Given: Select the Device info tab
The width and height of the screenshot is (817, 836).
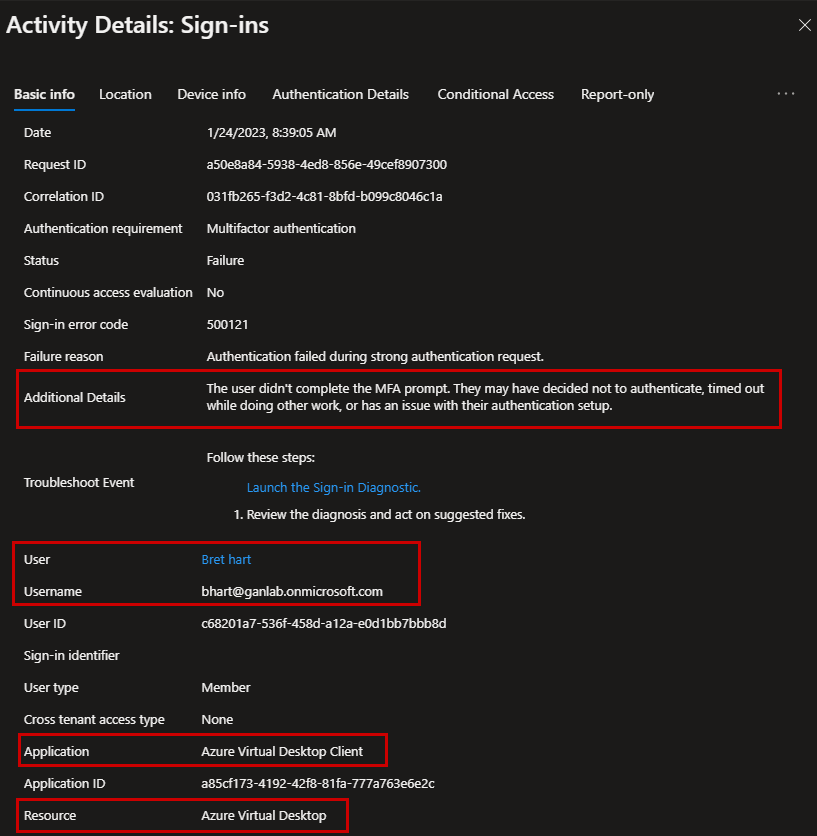Looking at the screenshot, I should pyautogui.click(x=211, y=94).
